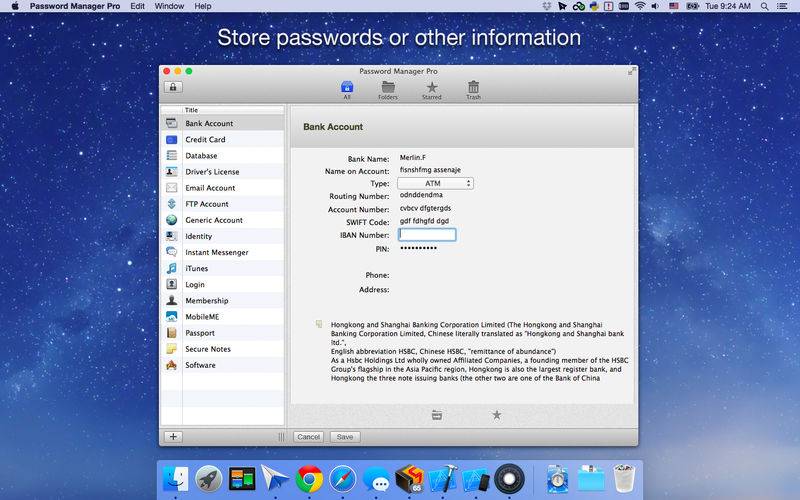Click the IBAN Number input field
The height and width of the screenshot is (500, 800).
point(427,235)
